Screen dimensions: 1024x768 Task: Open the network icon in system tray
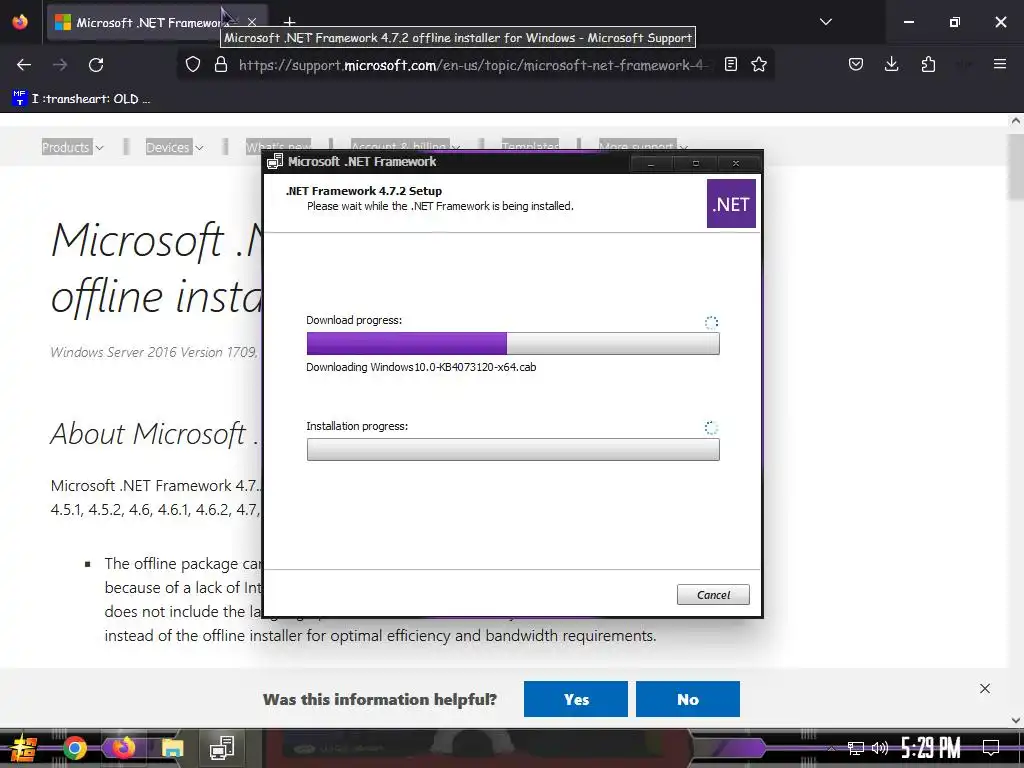[x=856, y=748]
